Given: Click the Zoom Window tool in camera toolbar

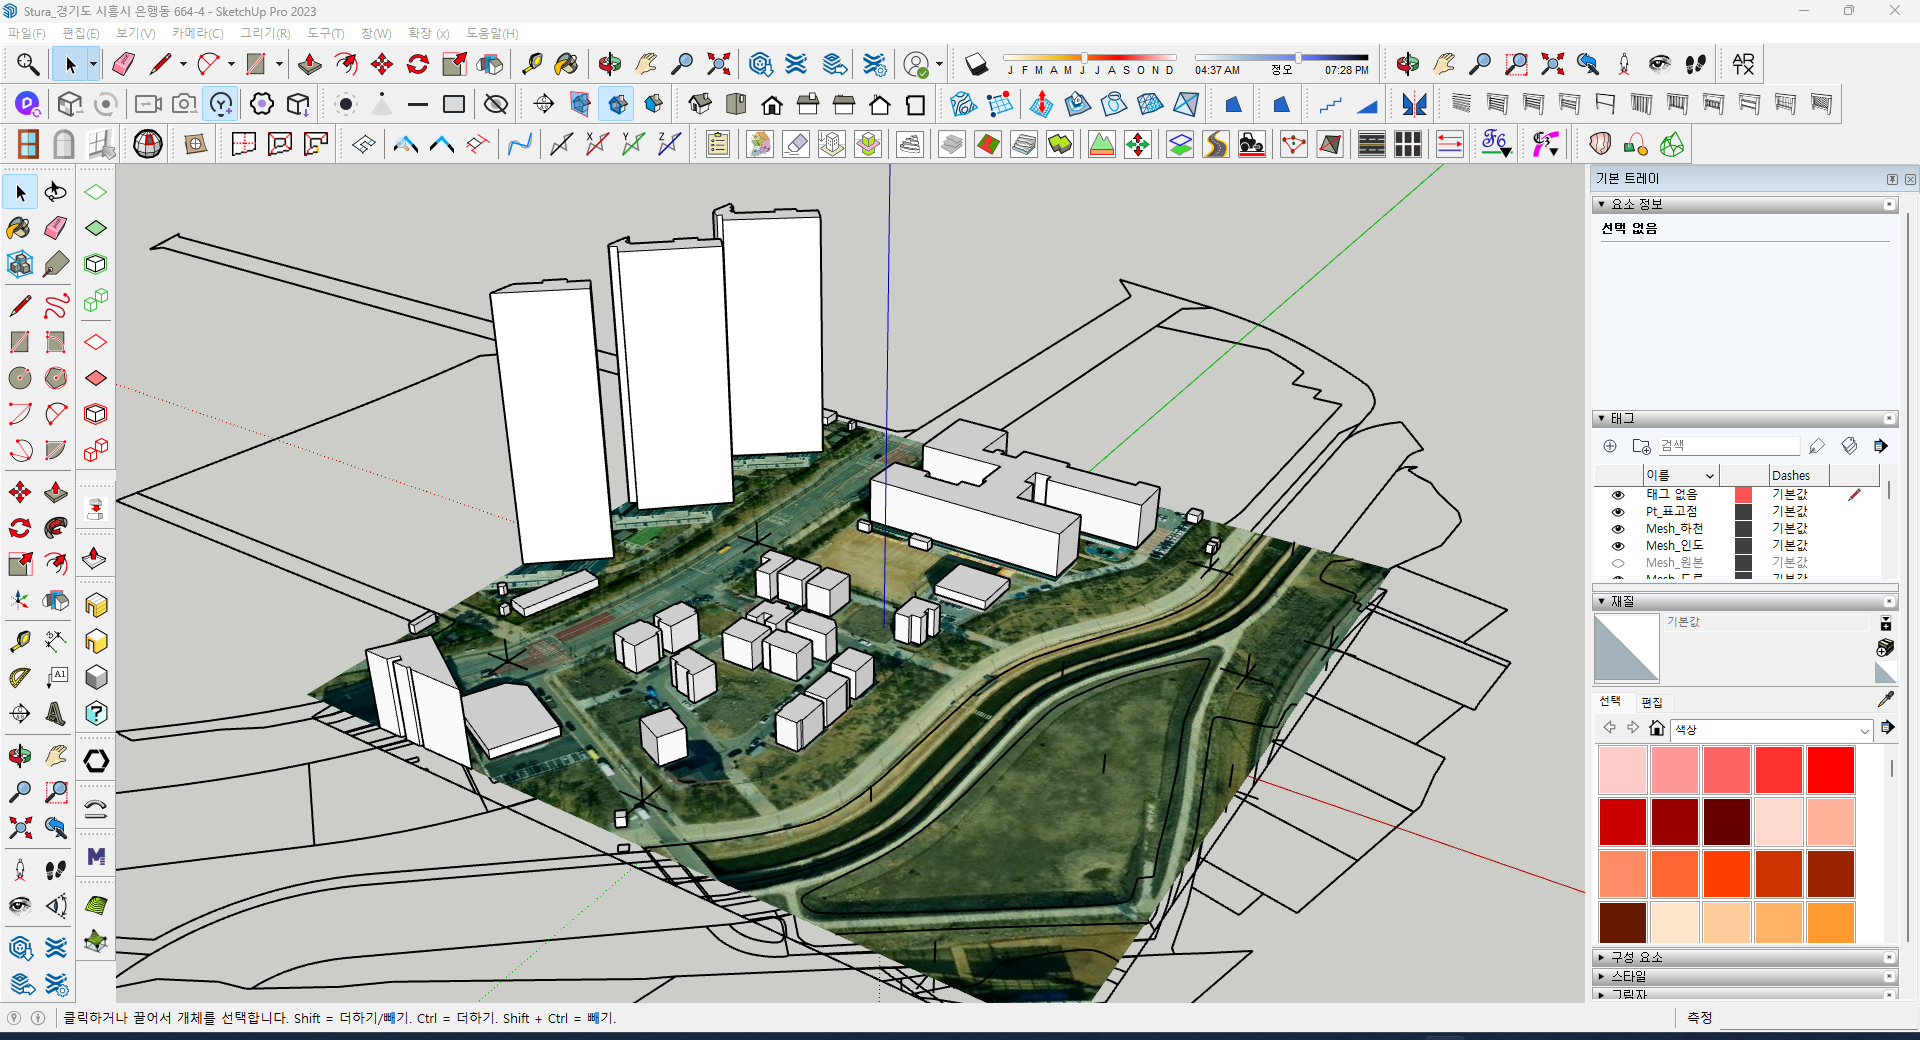Looking at the screenshot, I should click(x=1516, y=65).
